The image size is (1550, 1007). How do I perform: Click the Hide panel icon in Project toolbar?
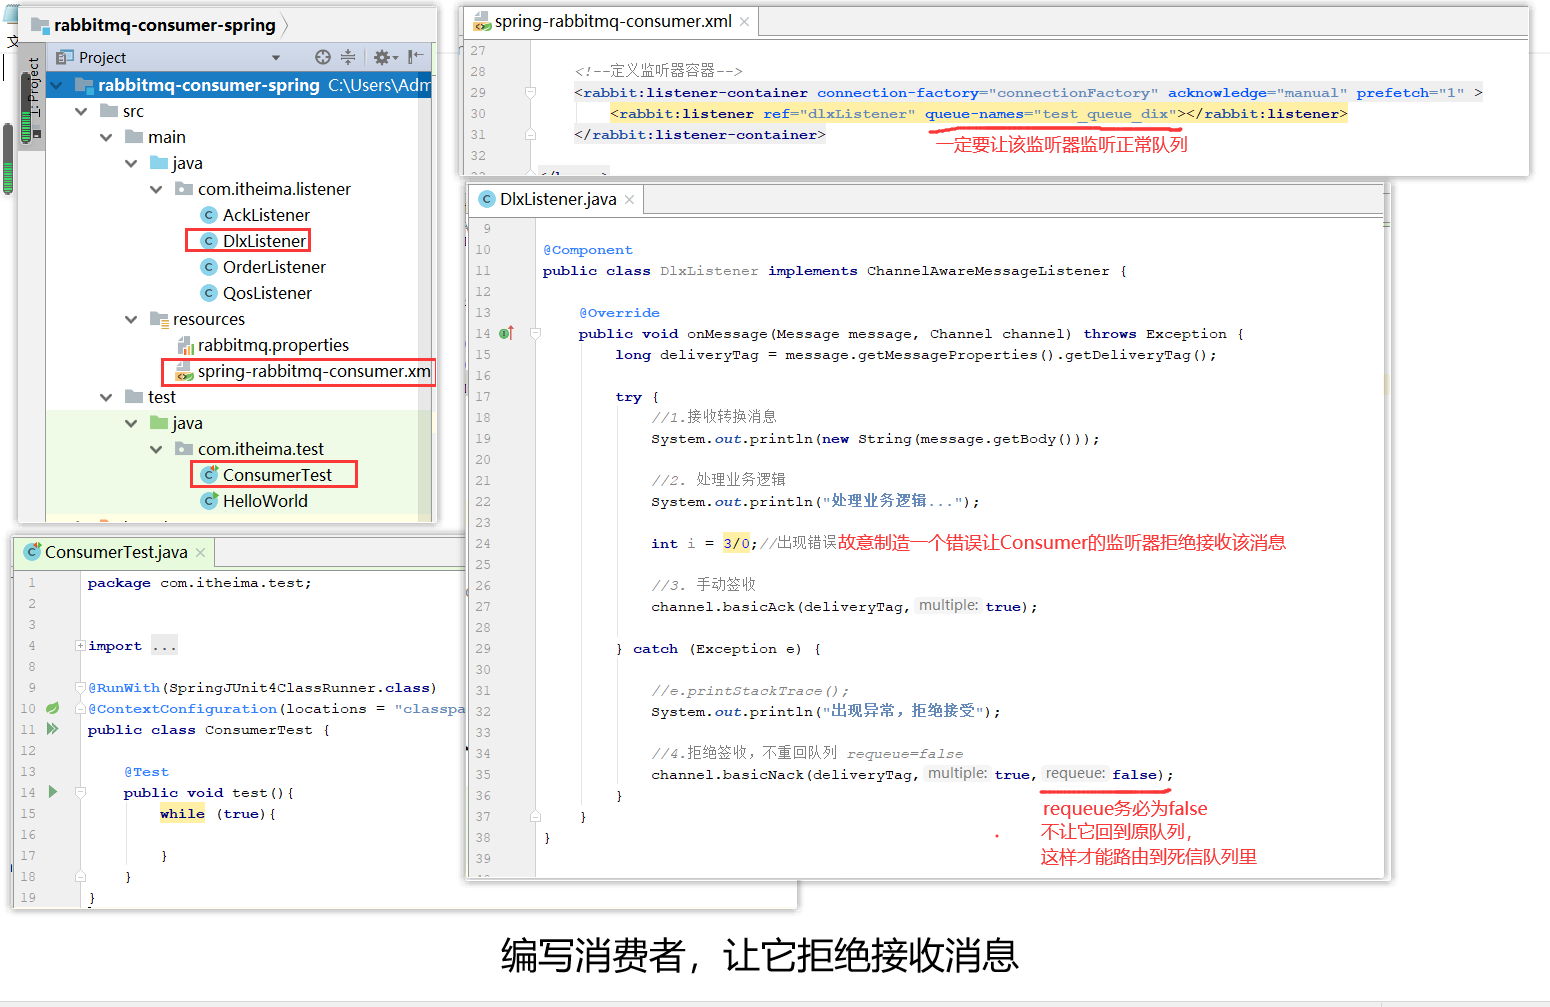416,57
